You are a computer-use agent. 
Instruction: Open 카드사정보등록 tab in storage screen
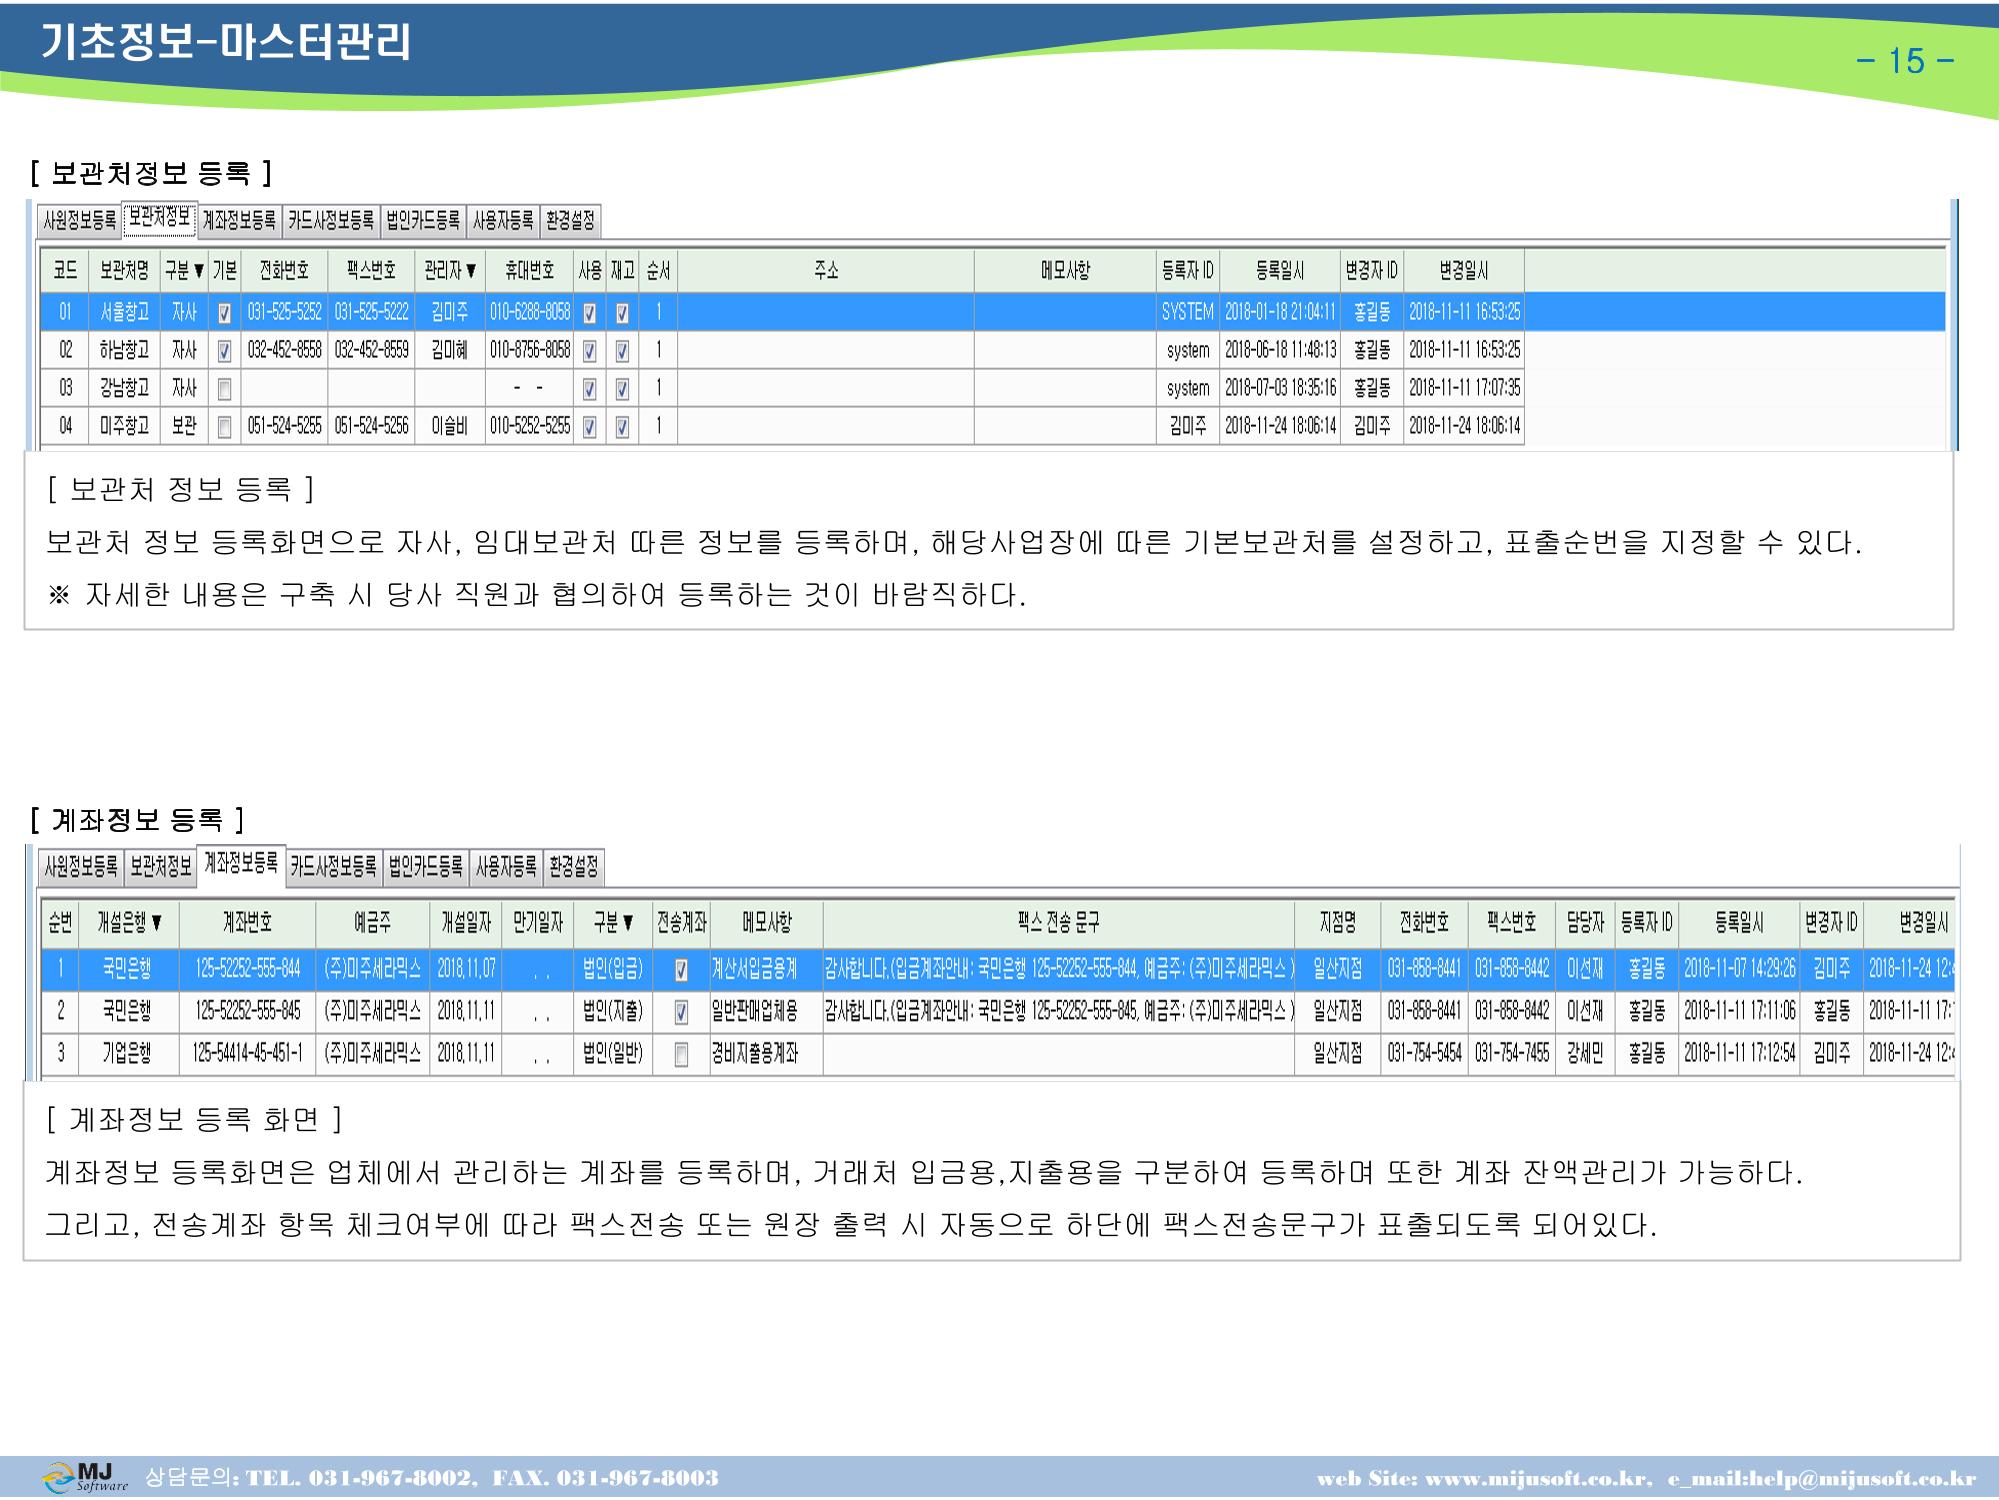tap(331, 221)
